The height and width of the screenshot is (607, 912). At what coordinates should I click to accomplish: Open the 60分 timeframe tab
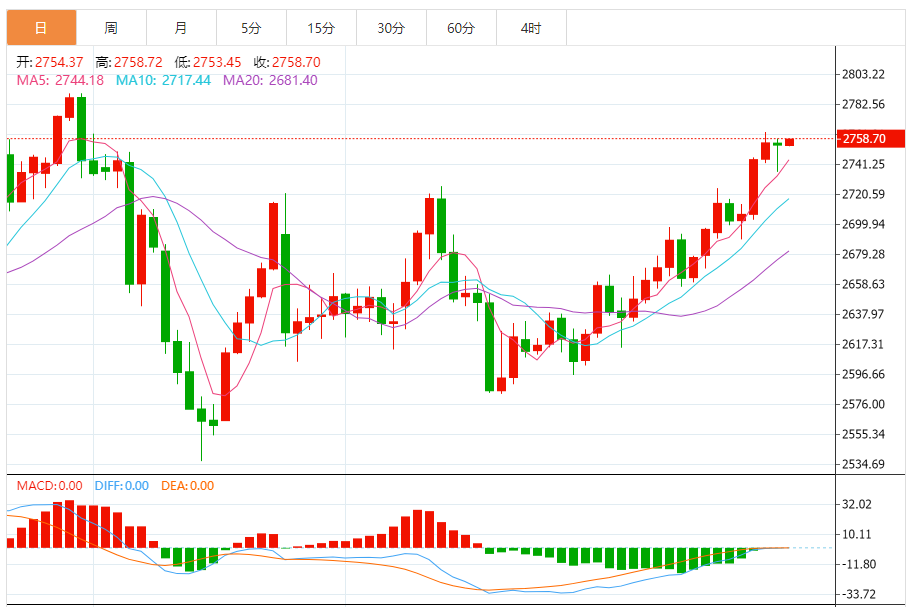pos(461,27)
